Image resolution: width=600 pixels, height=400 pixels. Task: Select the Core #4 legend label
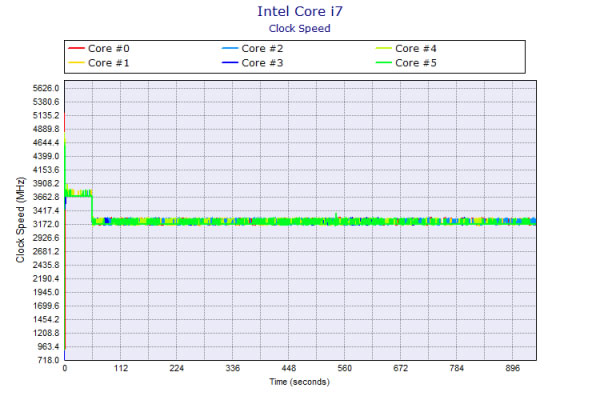click(416, 49)
